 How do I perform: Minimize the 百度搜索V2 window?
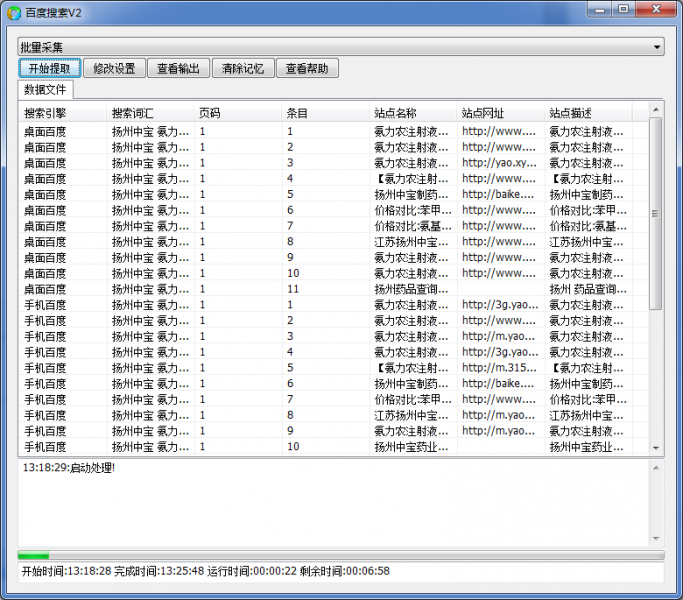[599, 9]
